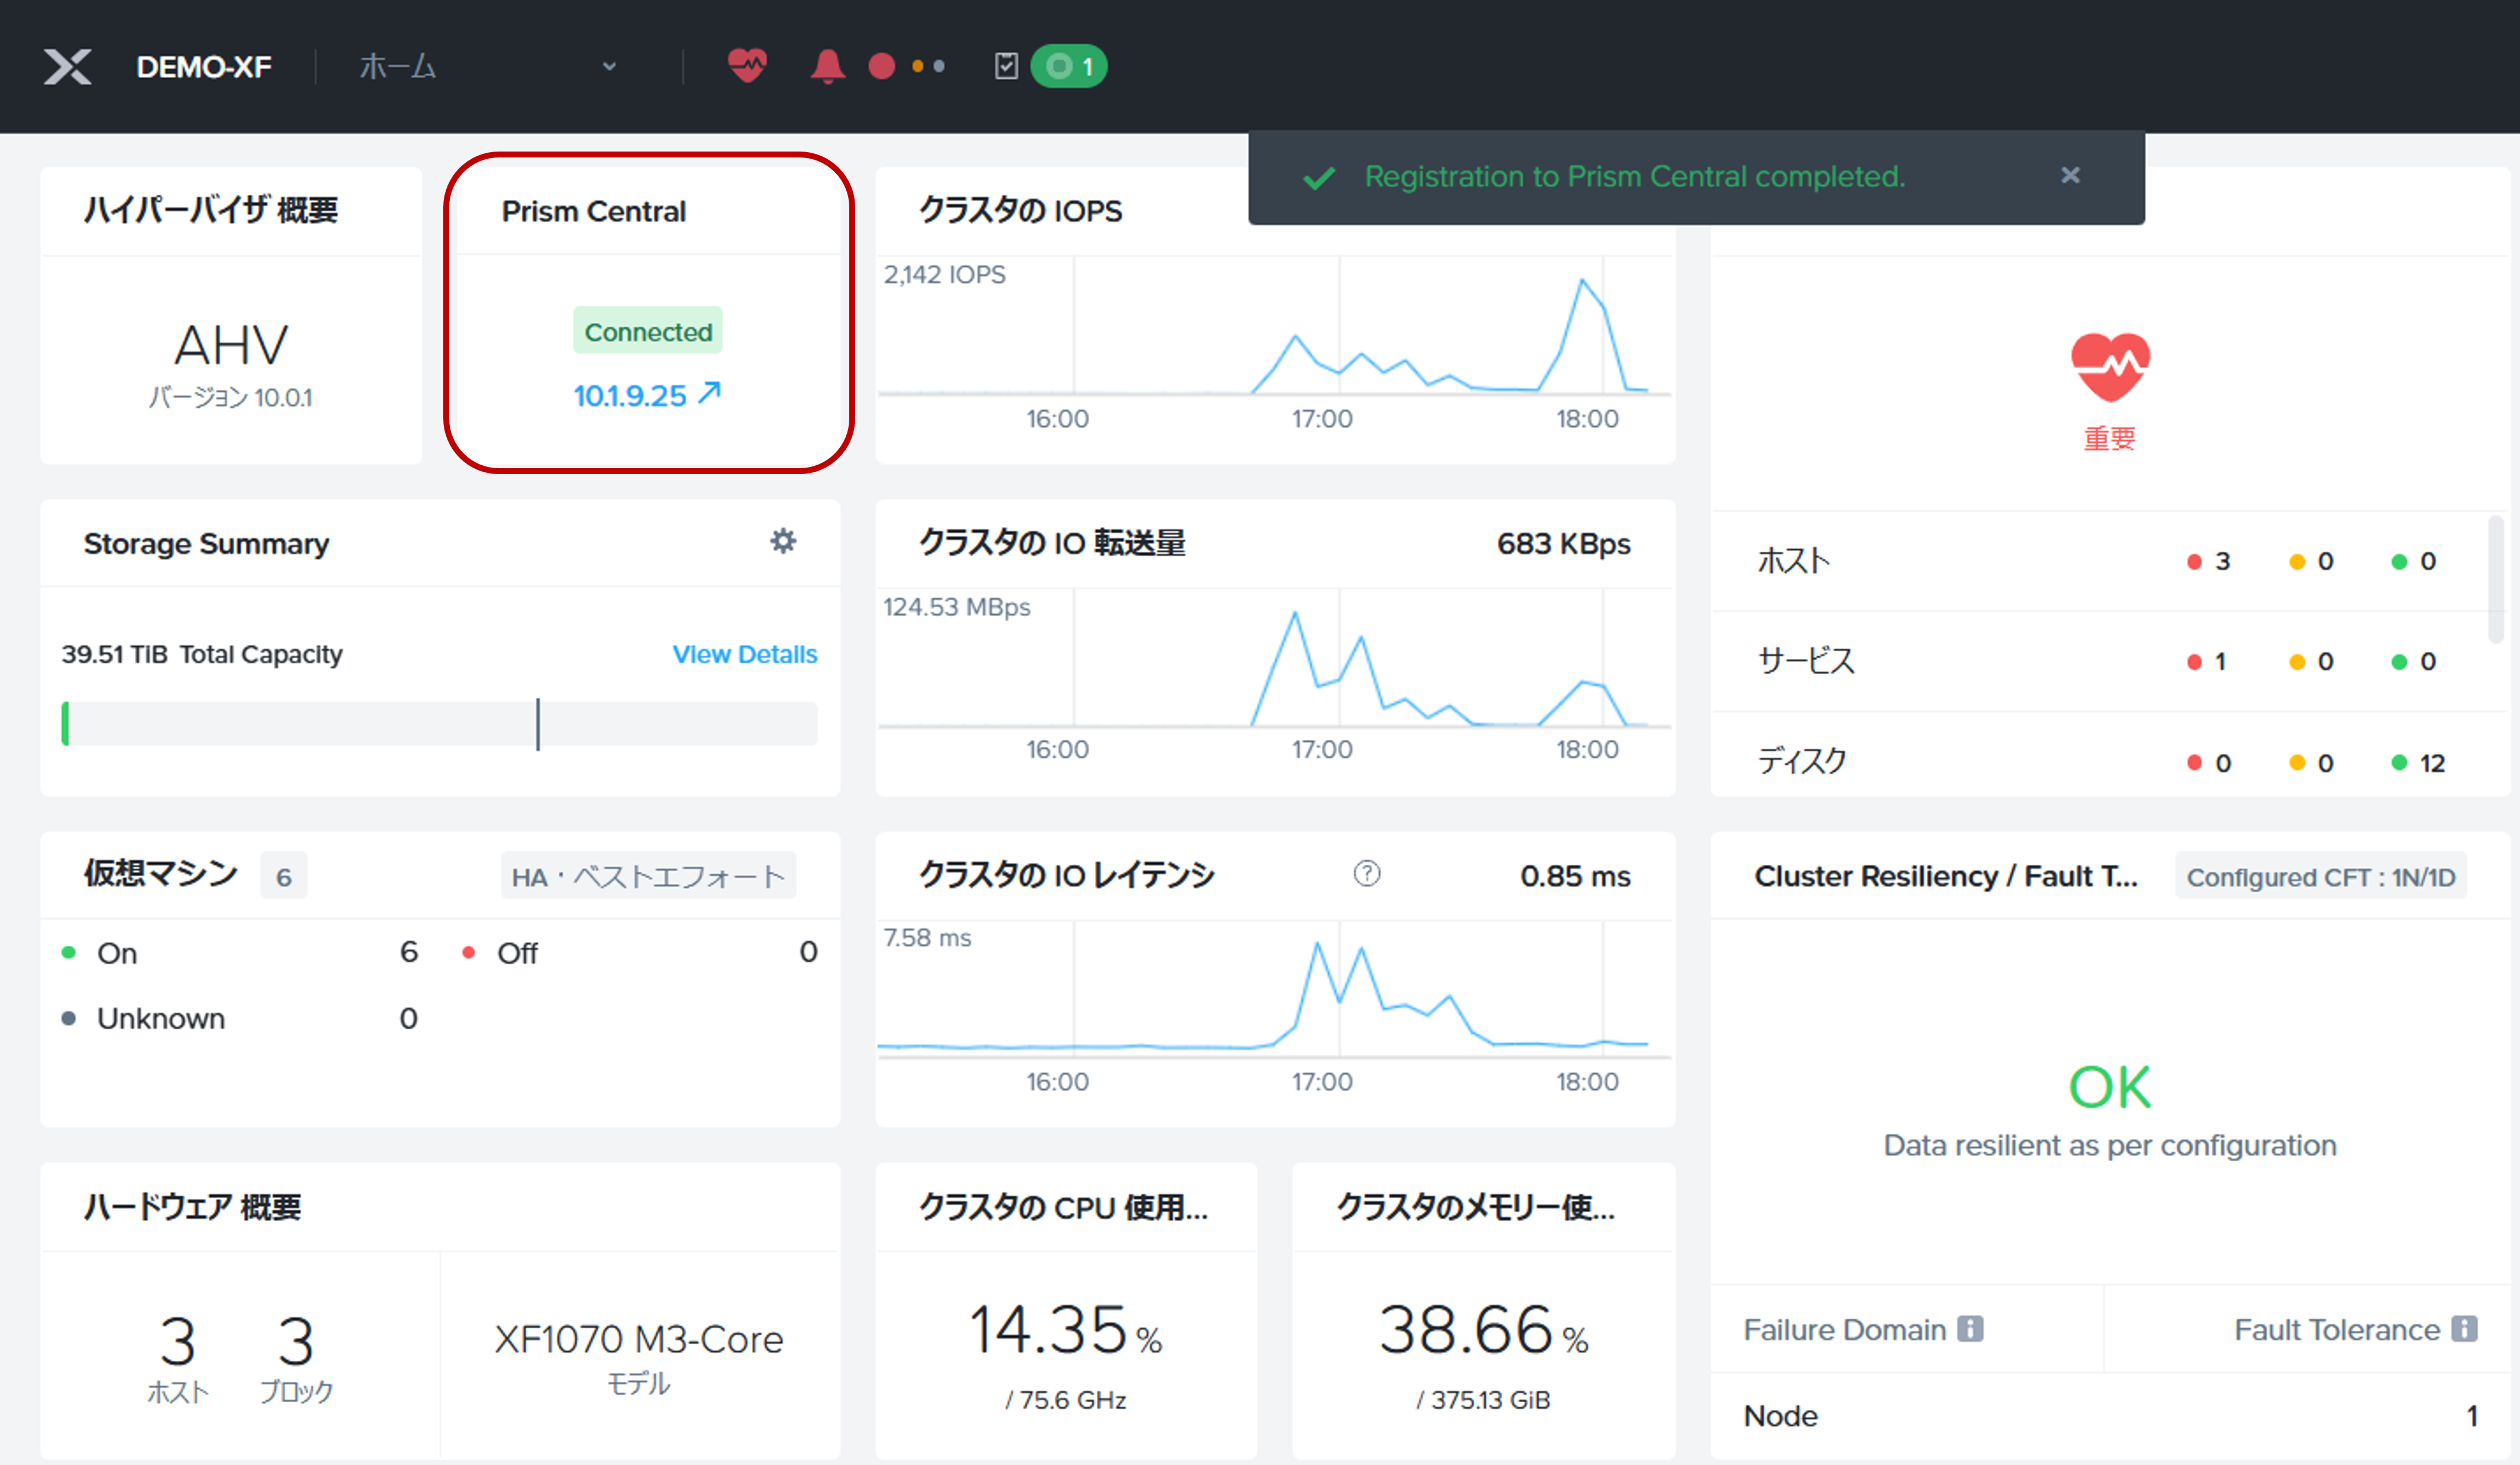Screen dimensions: 2520x1465
Task: Click the Unknown VM count row
Action: pos(240,1019)
